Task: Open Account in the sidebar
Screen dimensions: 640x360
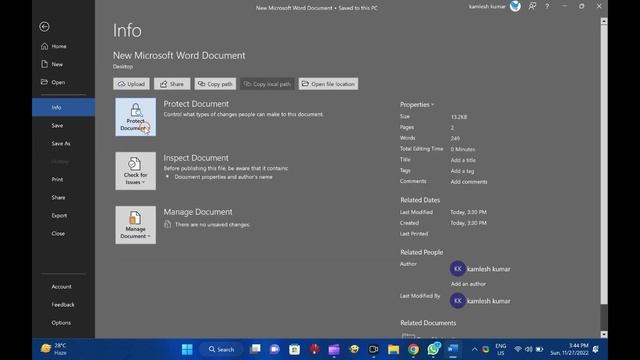Action: 63,287
